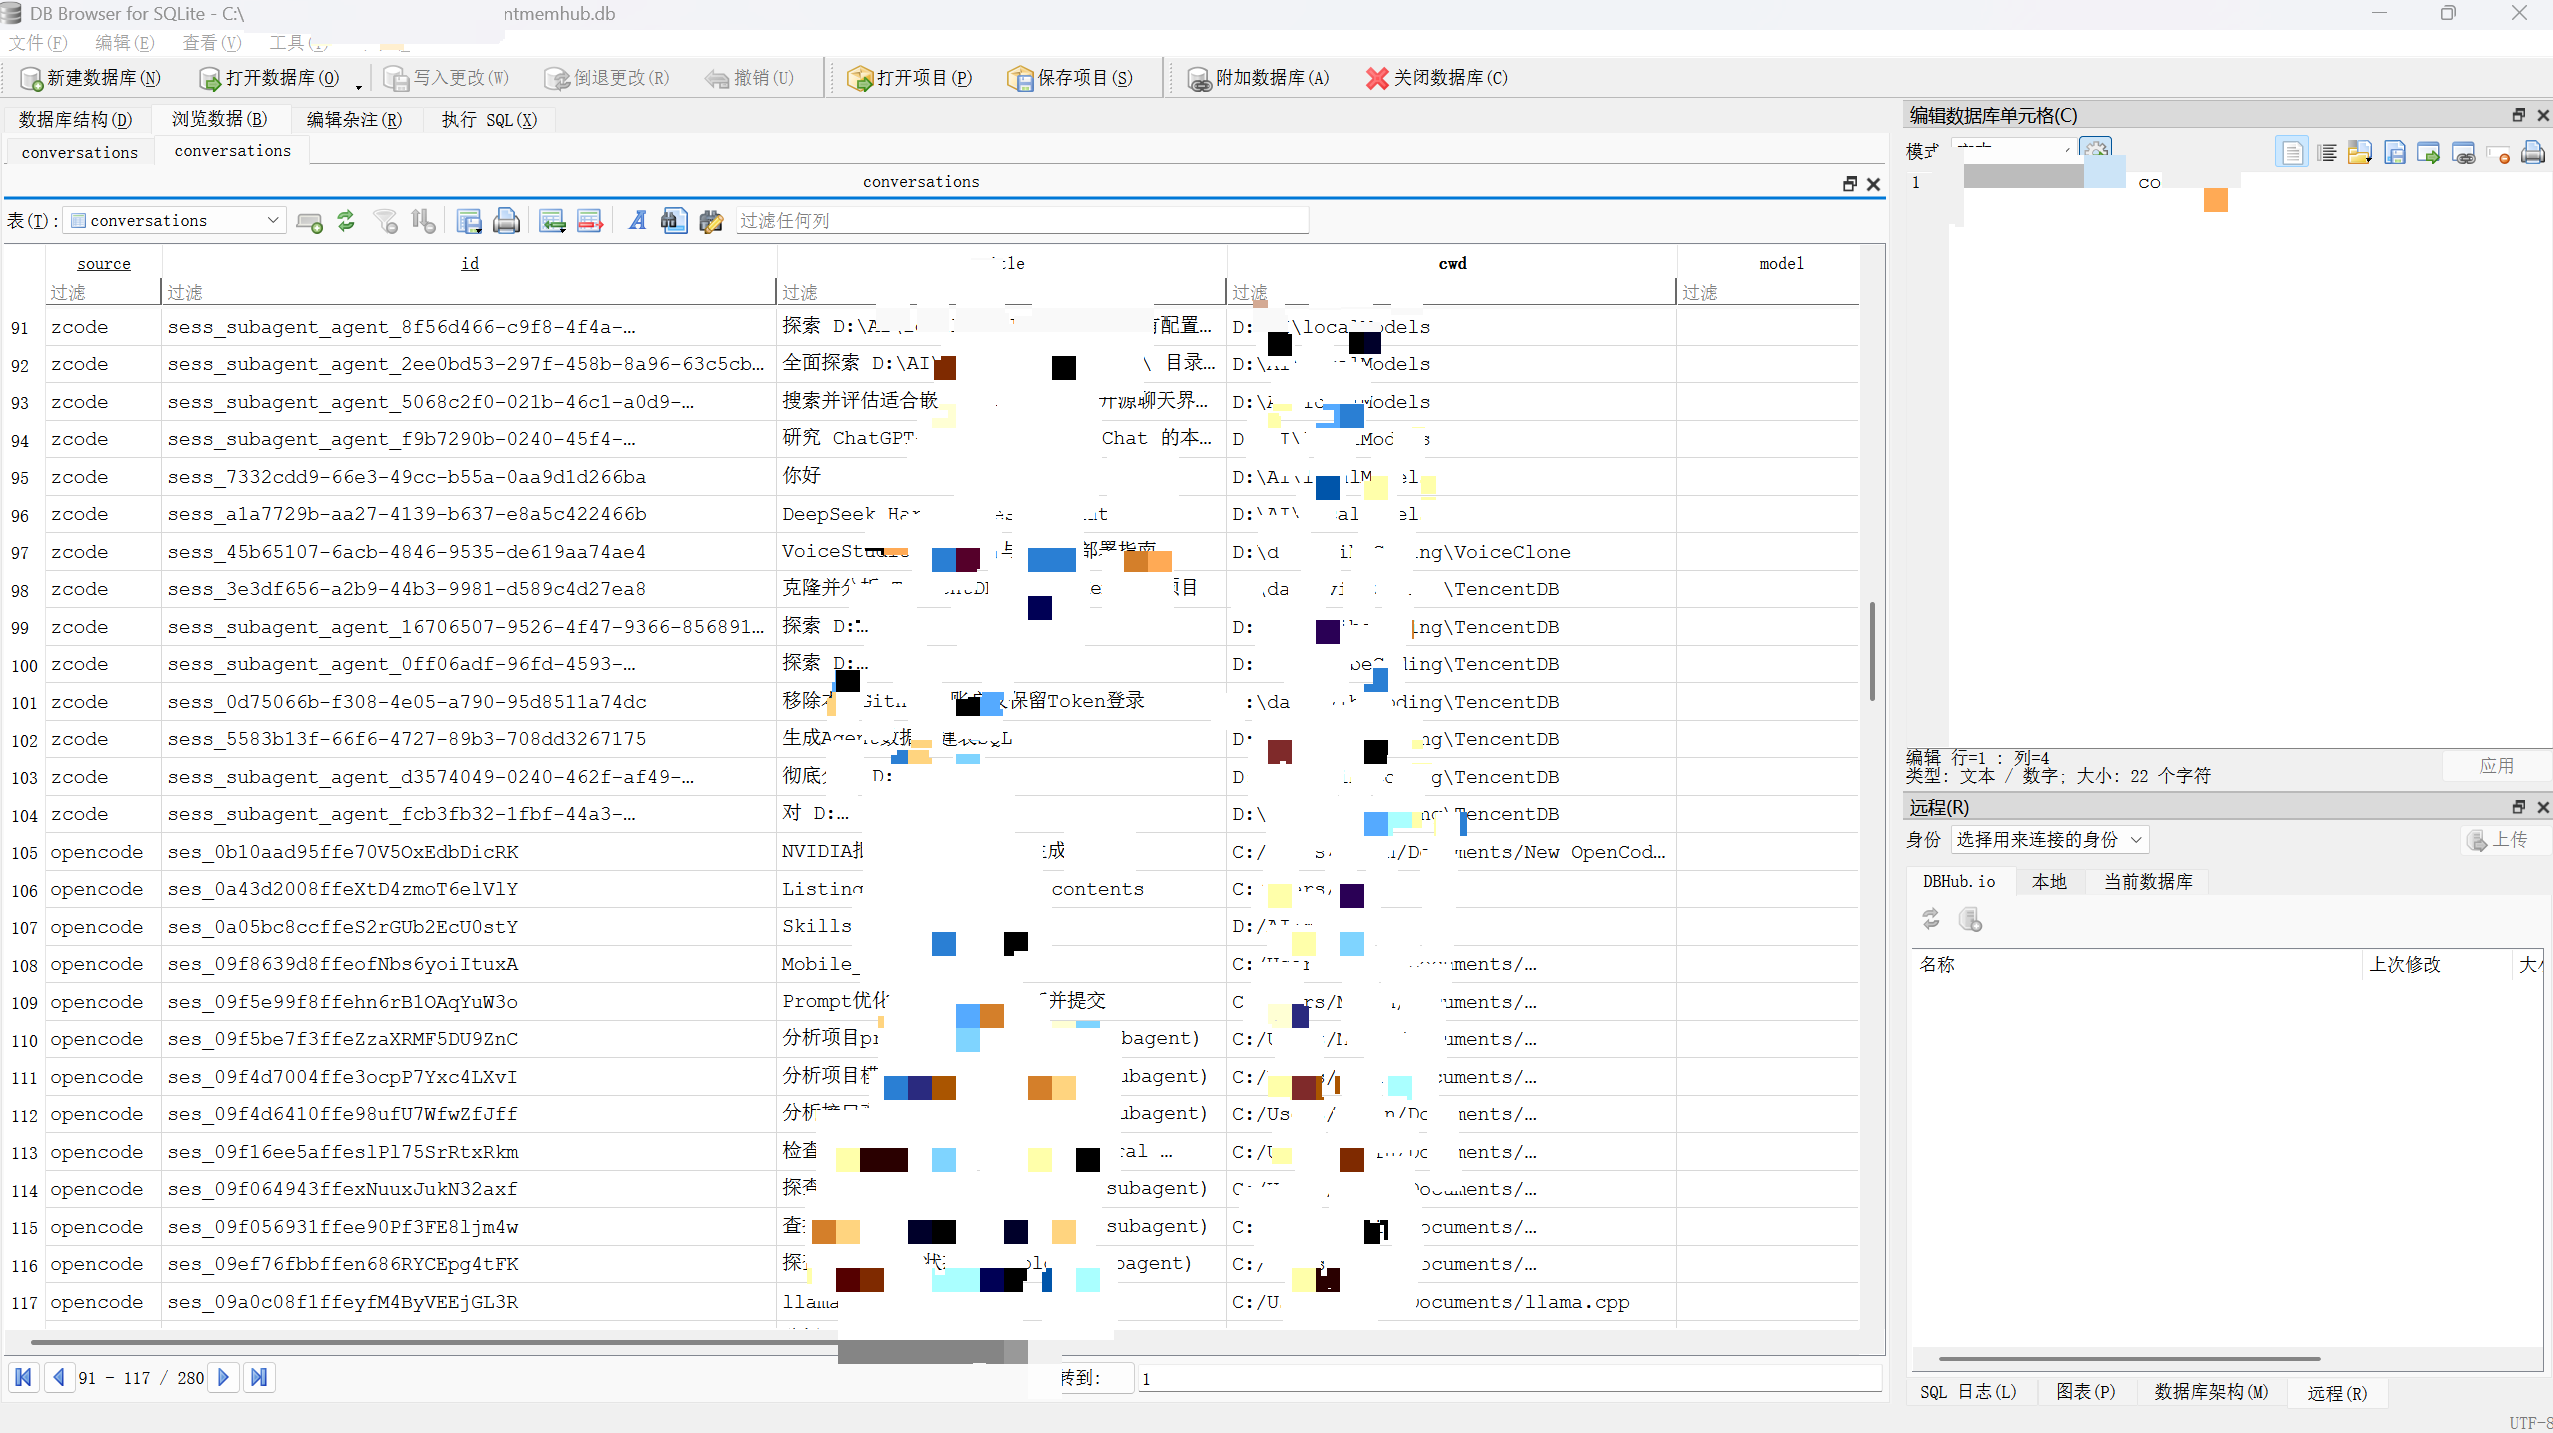Delete the current record with red row icon

pyautogui.click(x=590, y=221)
